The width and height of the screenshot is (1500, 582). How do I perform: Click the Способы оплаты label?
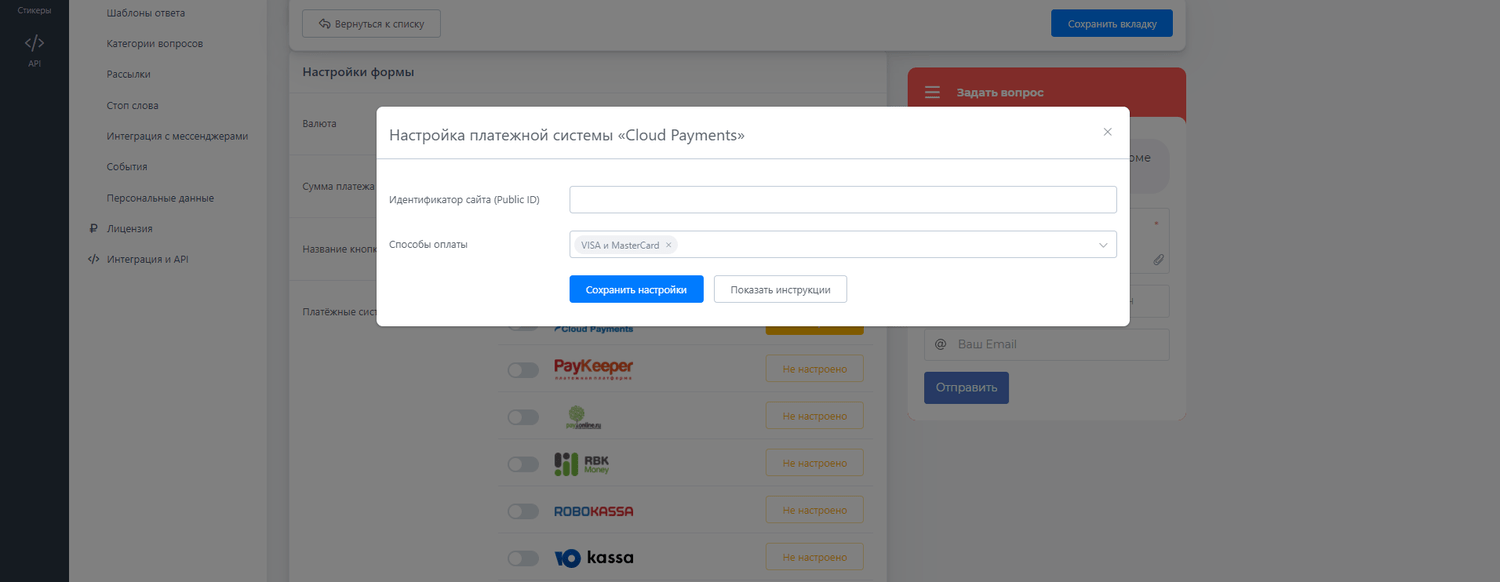pyautogui.click(x=428, y=244)
